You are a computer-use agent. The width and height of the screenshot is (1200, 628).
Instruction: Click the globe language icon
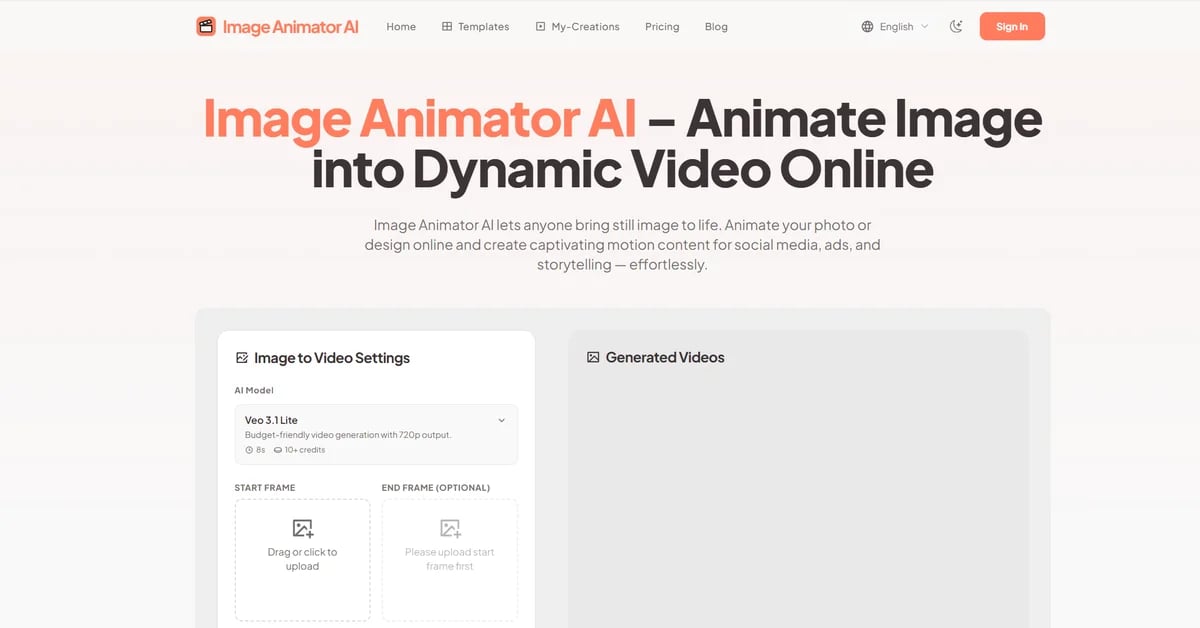pyautogui.click(x=867, y=27)
